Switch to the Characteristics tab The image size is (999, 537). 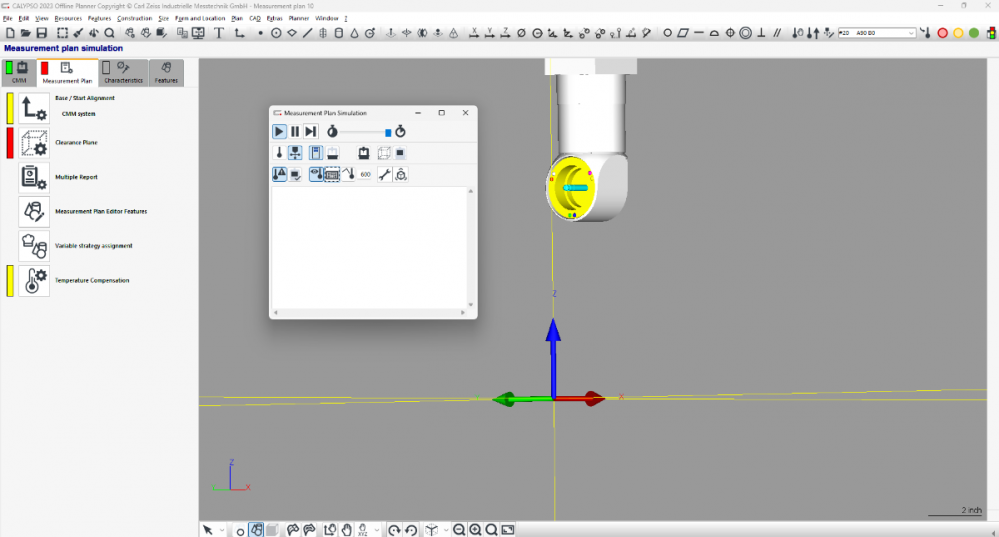(x=124, y=74)
